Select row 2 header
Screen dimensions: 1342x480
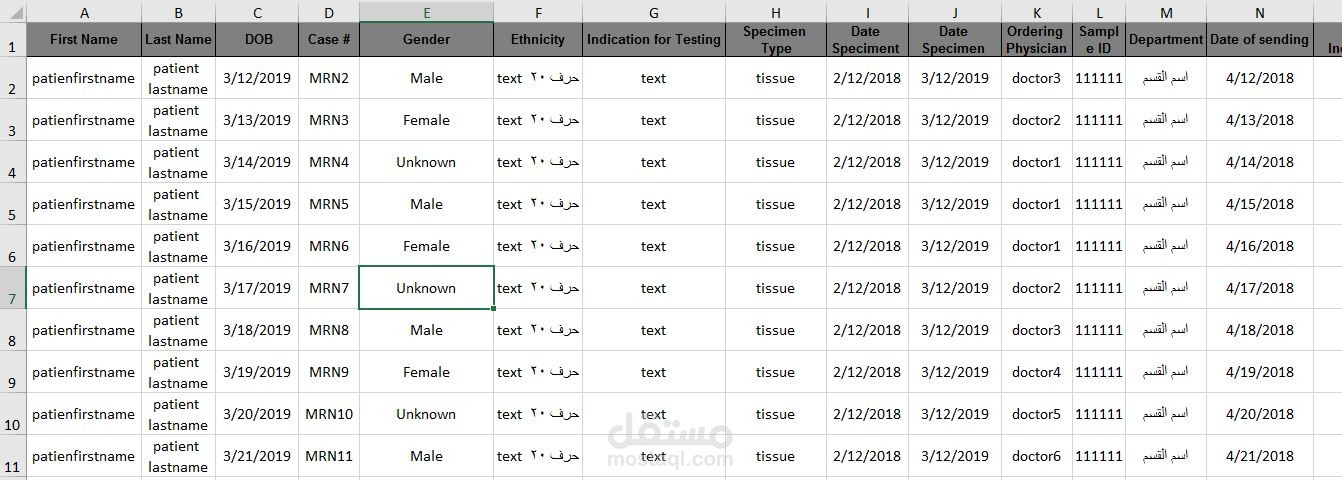[x=12, y=78]
